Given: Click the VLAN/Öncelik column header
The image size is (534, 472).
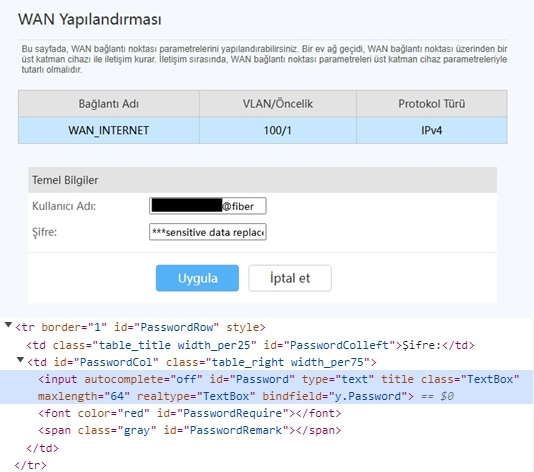Looking at the screenshot, I should (x=278, y=104).
